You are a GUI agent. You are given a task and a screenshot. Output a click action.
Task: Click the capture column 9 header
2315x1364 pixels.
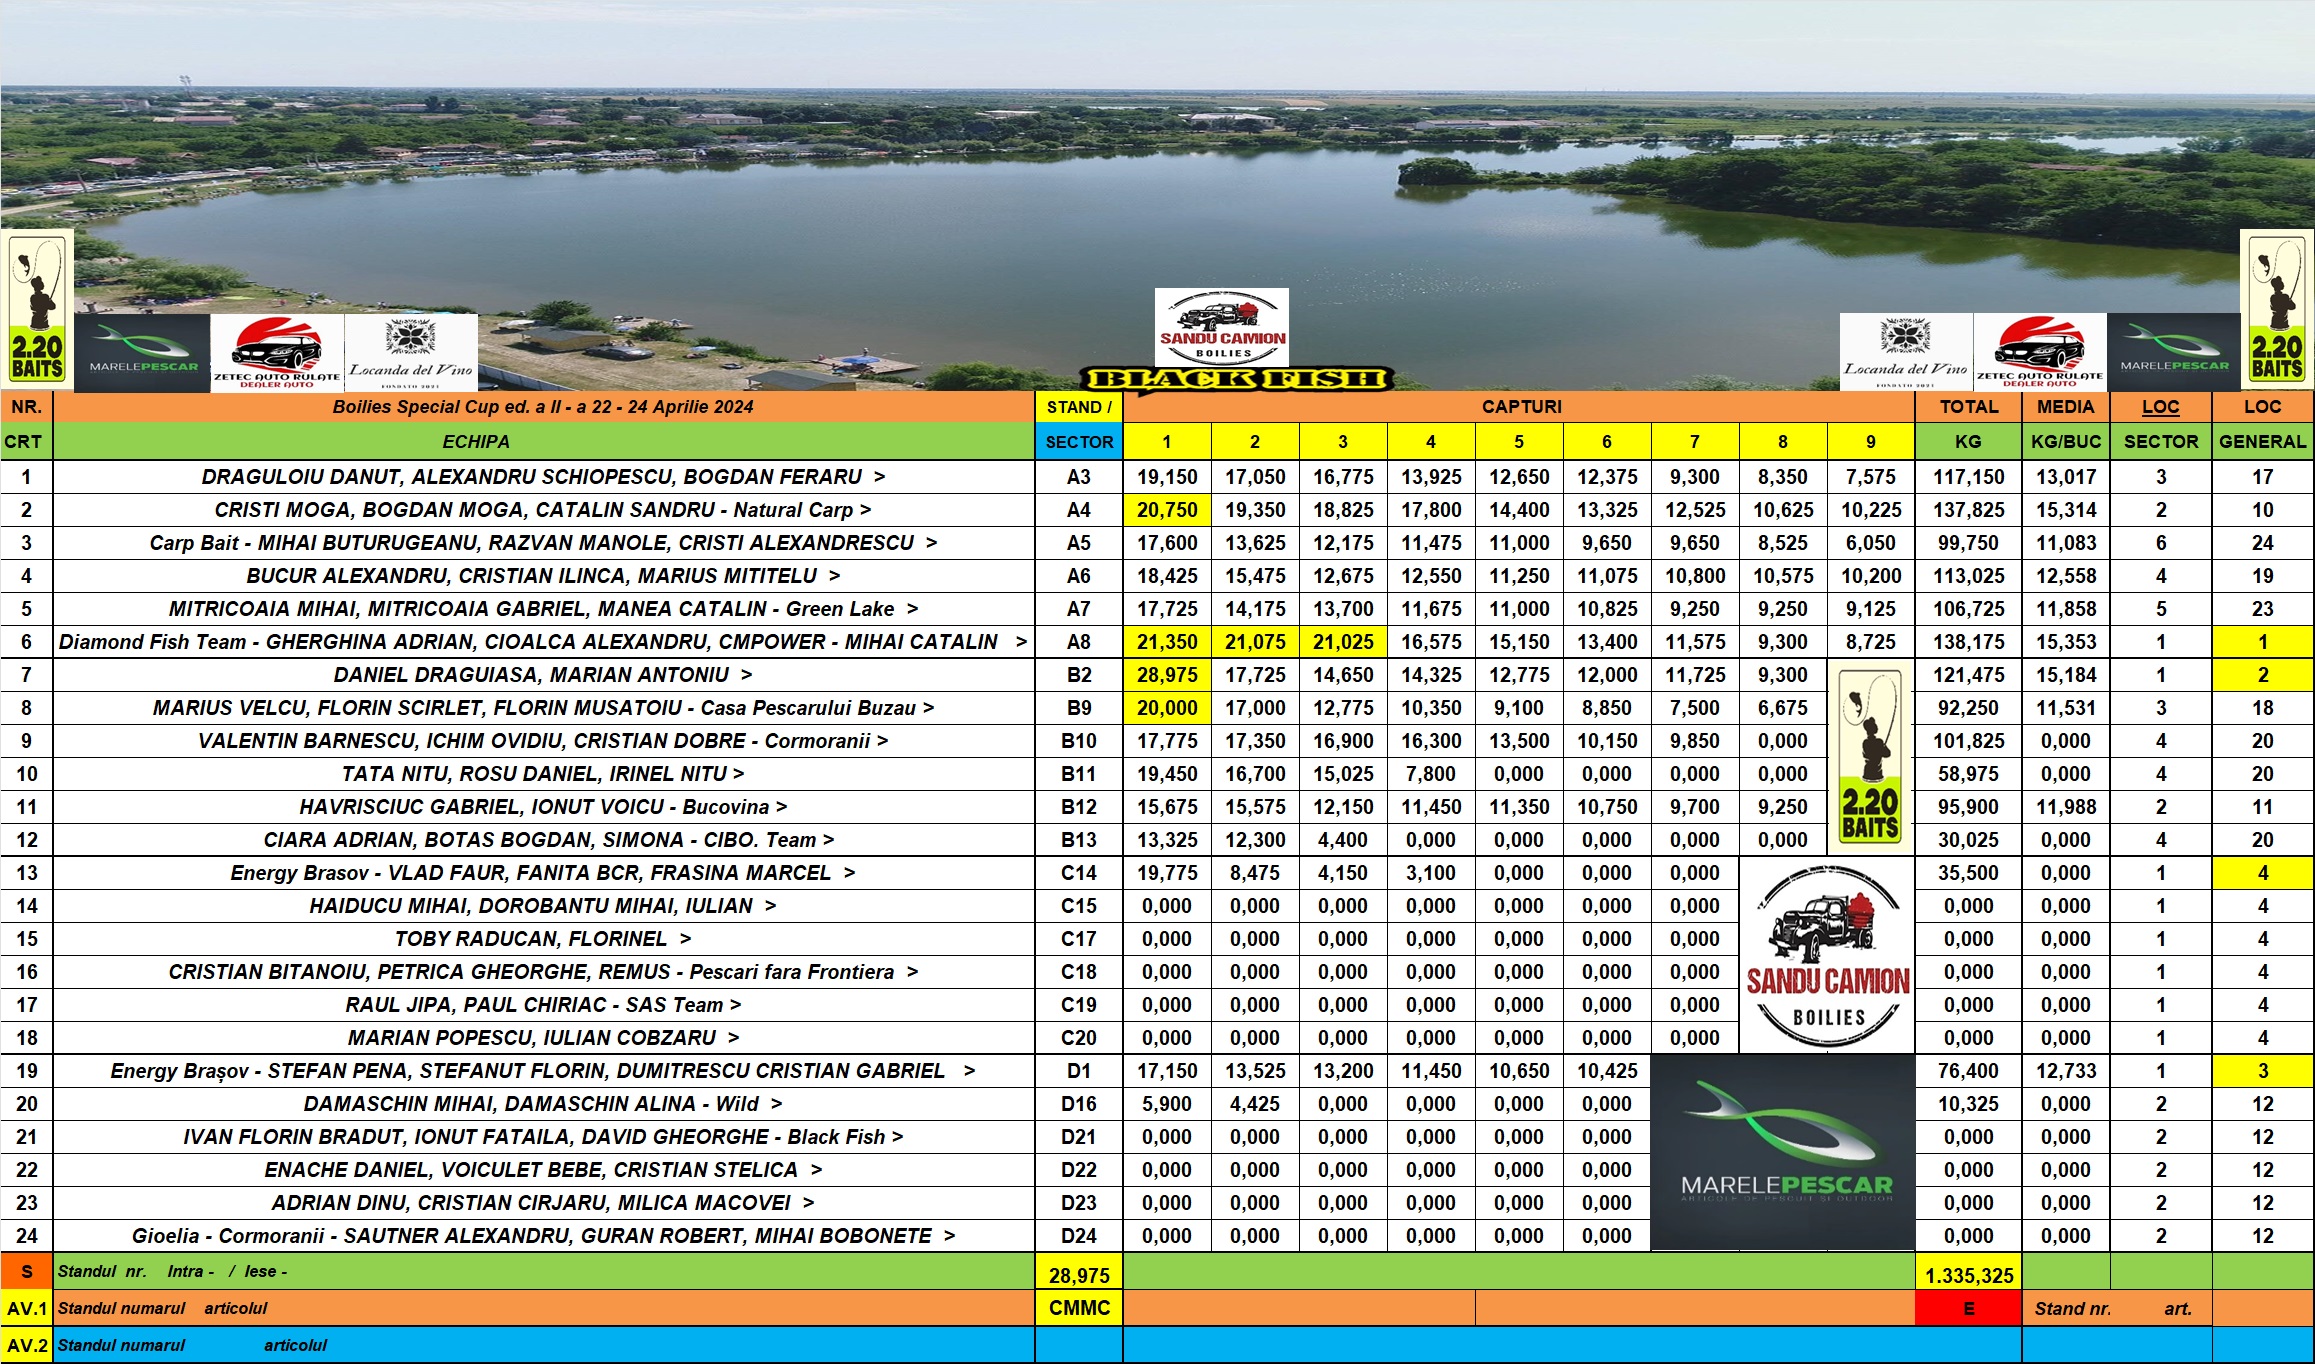click(1871, 442)
